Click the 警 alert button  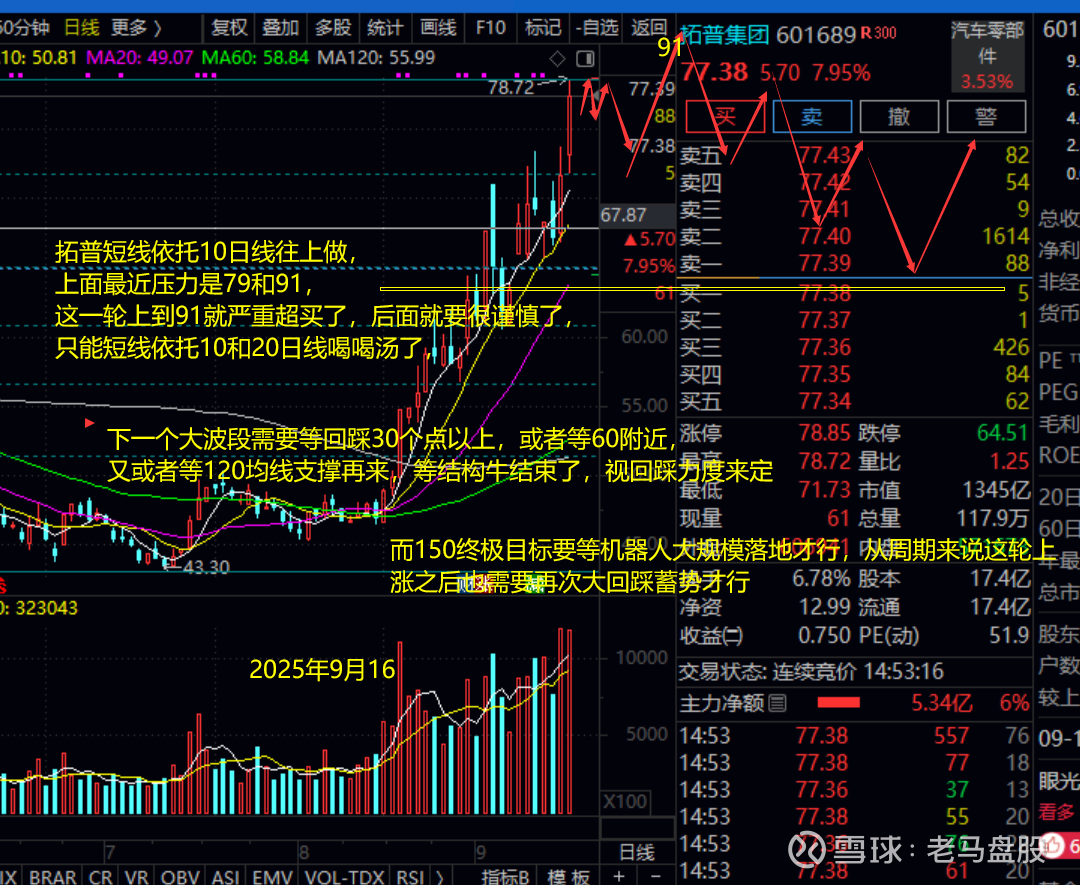point(986,116)
